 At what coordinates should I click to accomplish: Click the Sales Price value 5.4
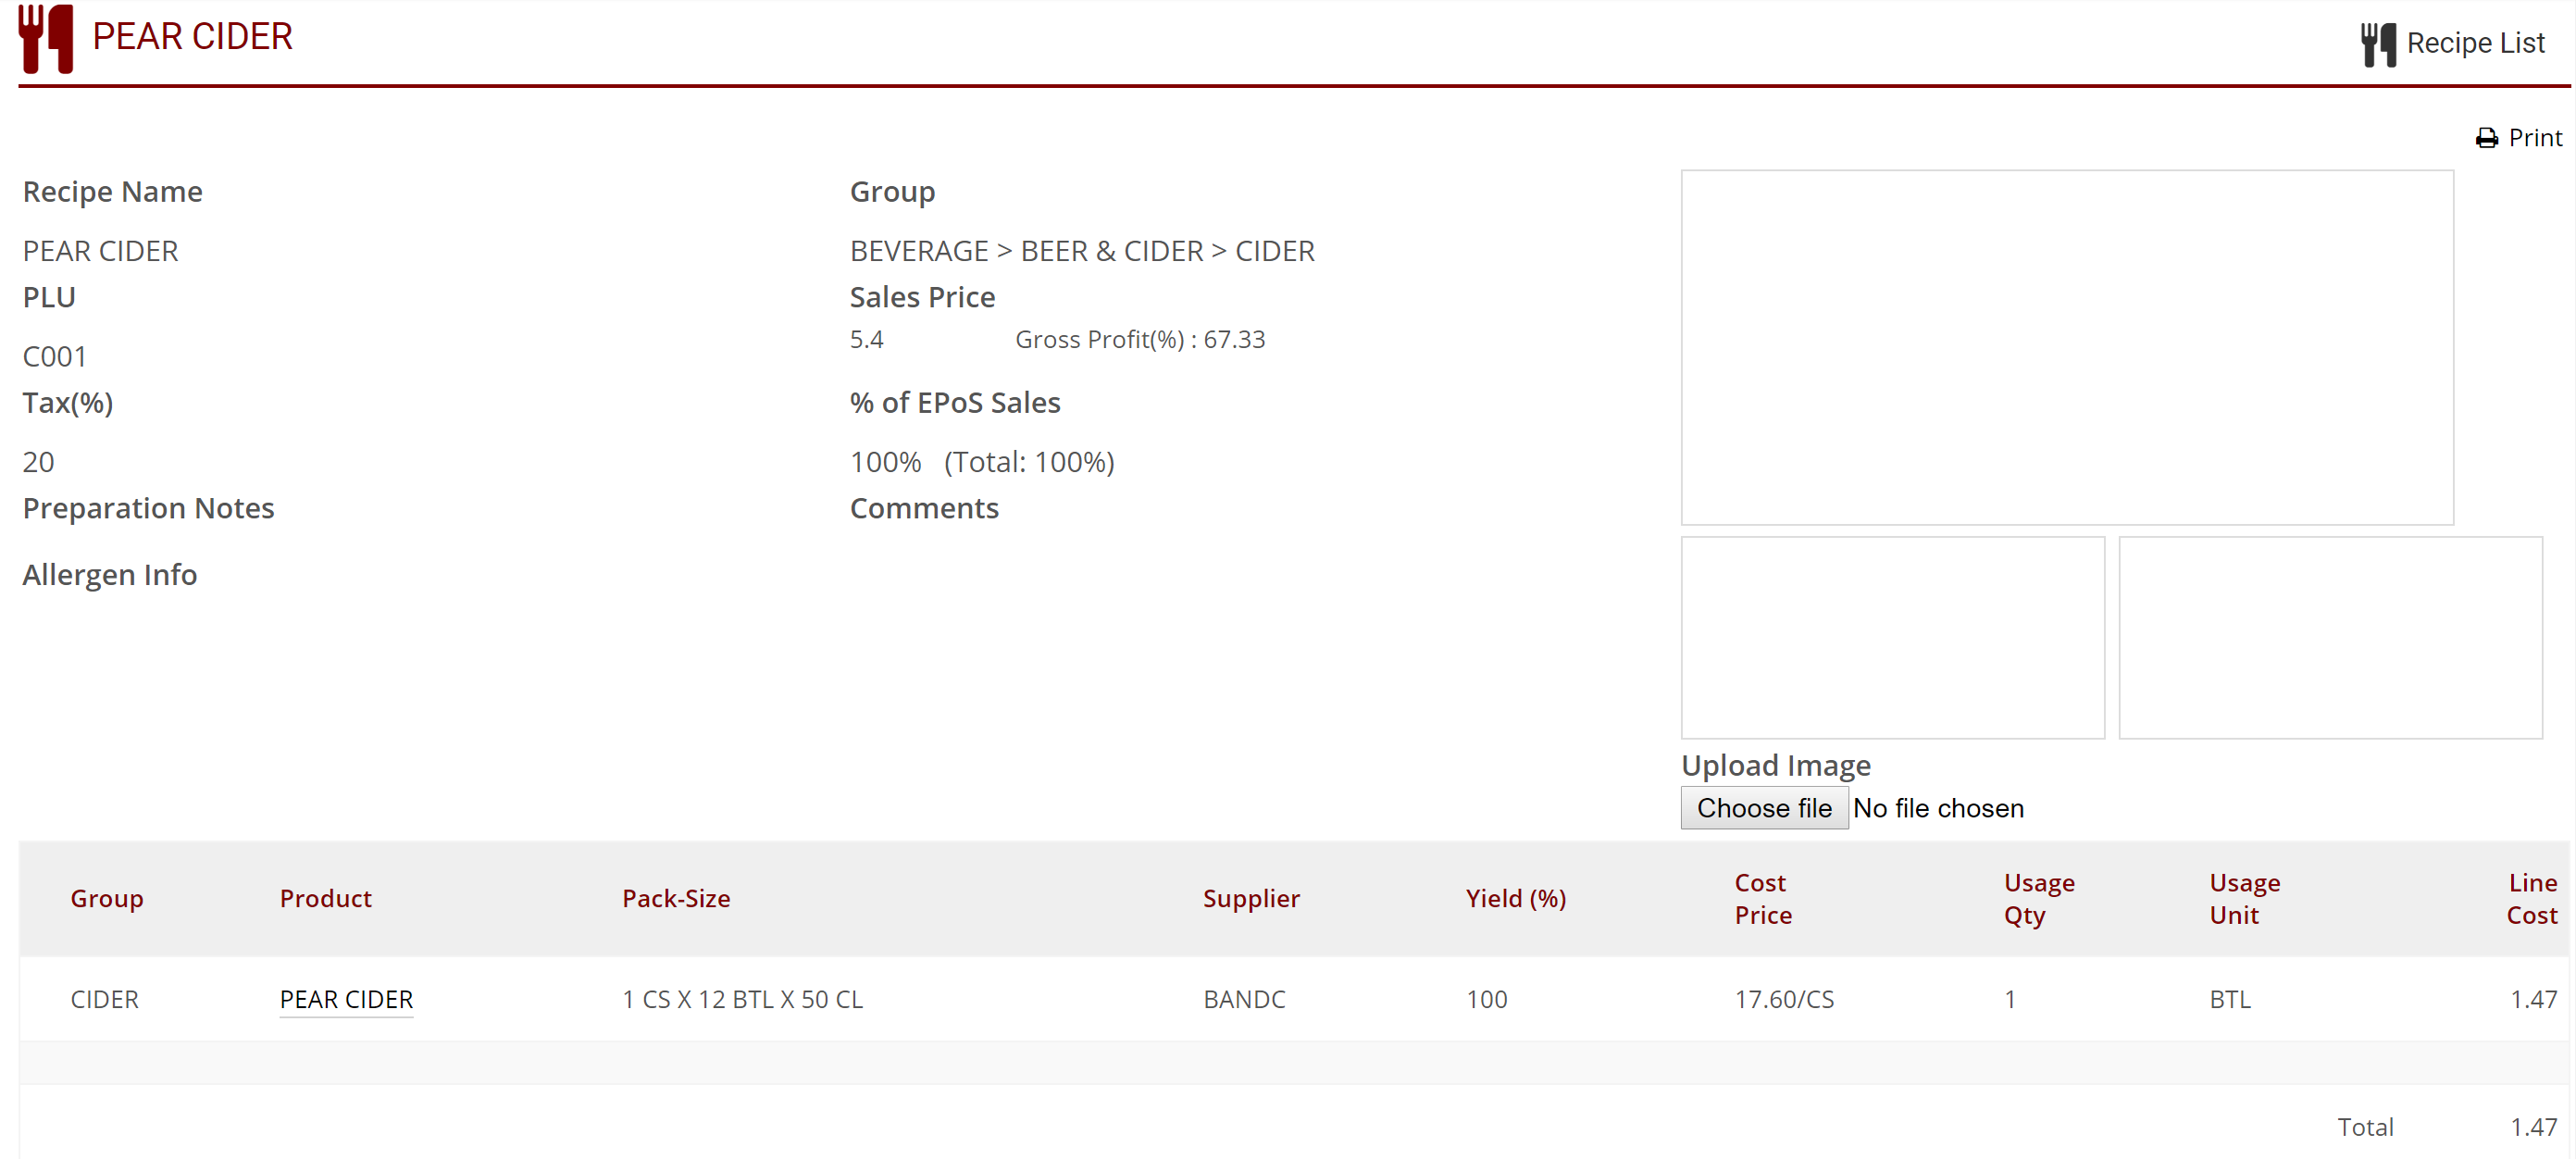[866, 339]
